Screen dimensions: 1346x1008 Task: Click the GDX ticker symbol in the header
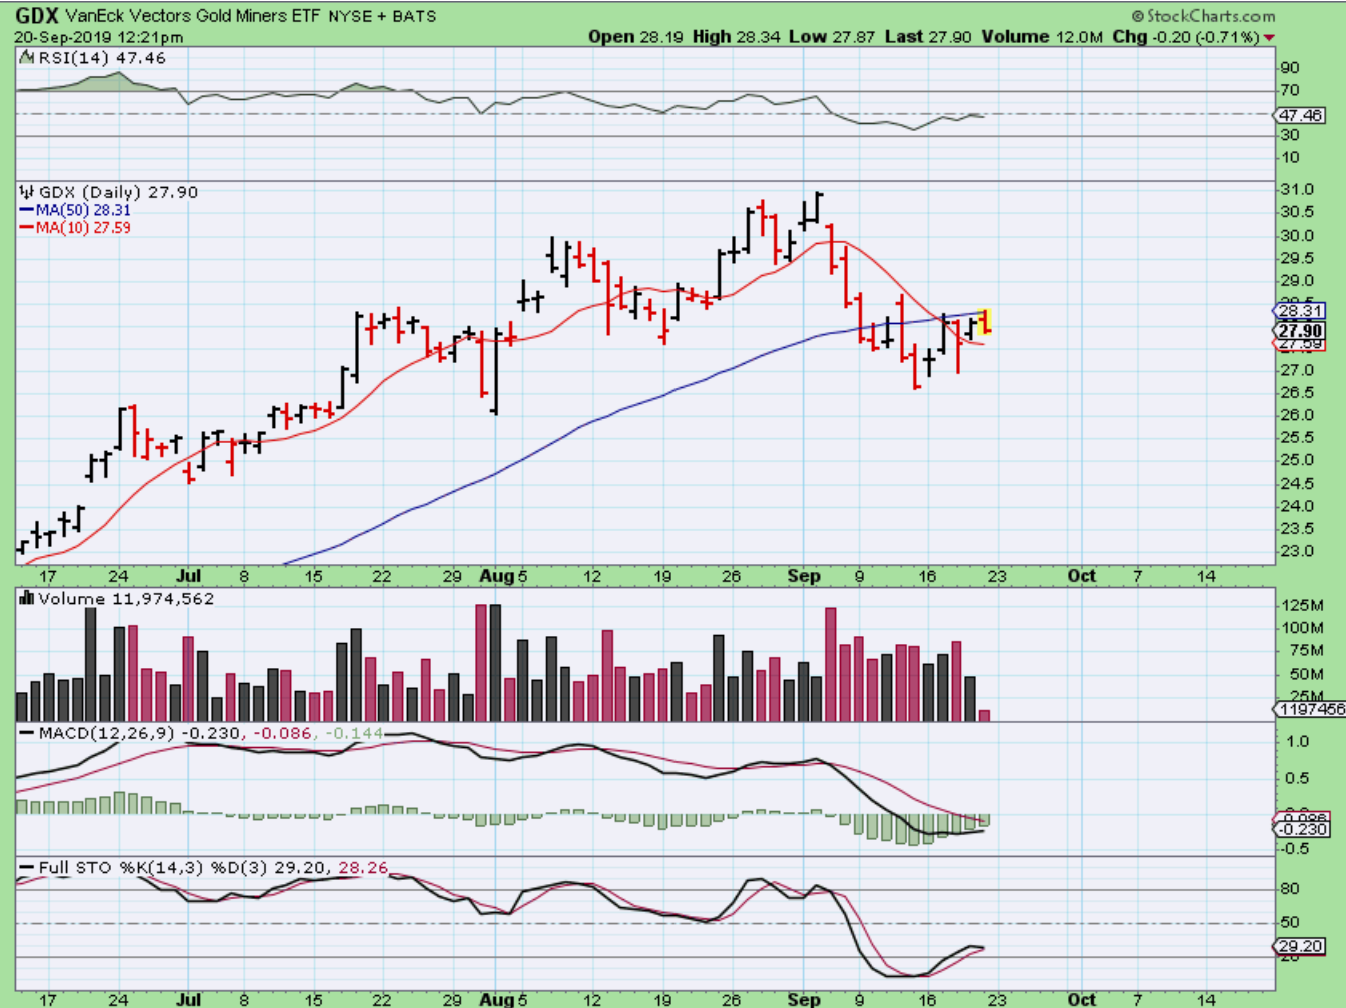37,16
